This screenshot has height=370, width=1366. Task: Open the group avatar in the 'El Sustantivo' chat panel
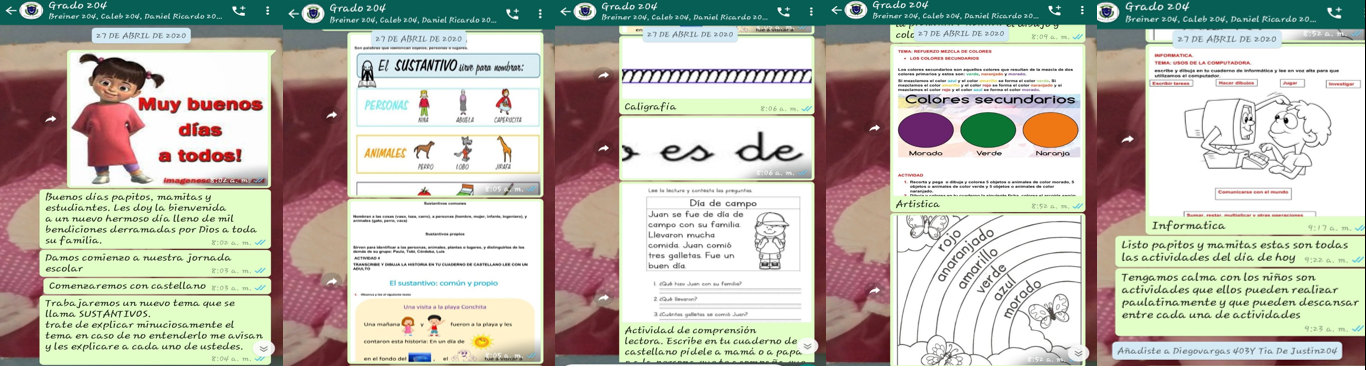[313, 12]
